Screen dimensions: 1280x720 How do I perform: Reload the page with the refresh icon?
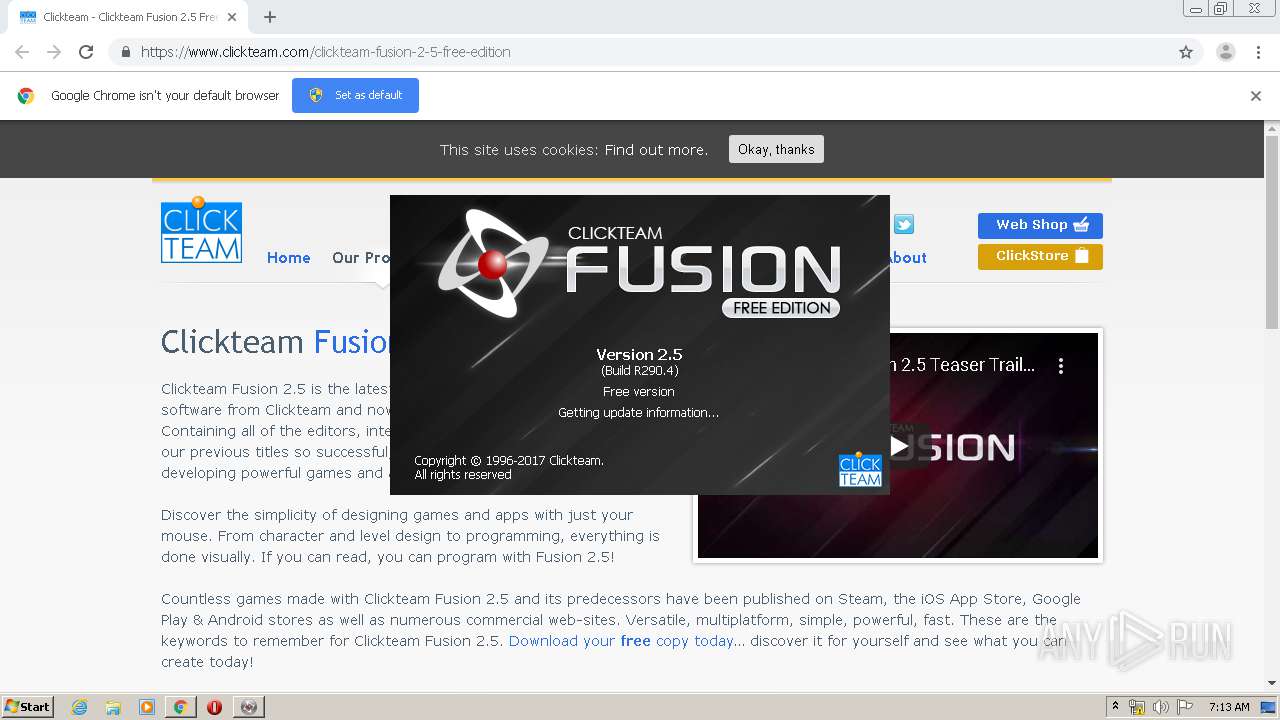(86, 52)
